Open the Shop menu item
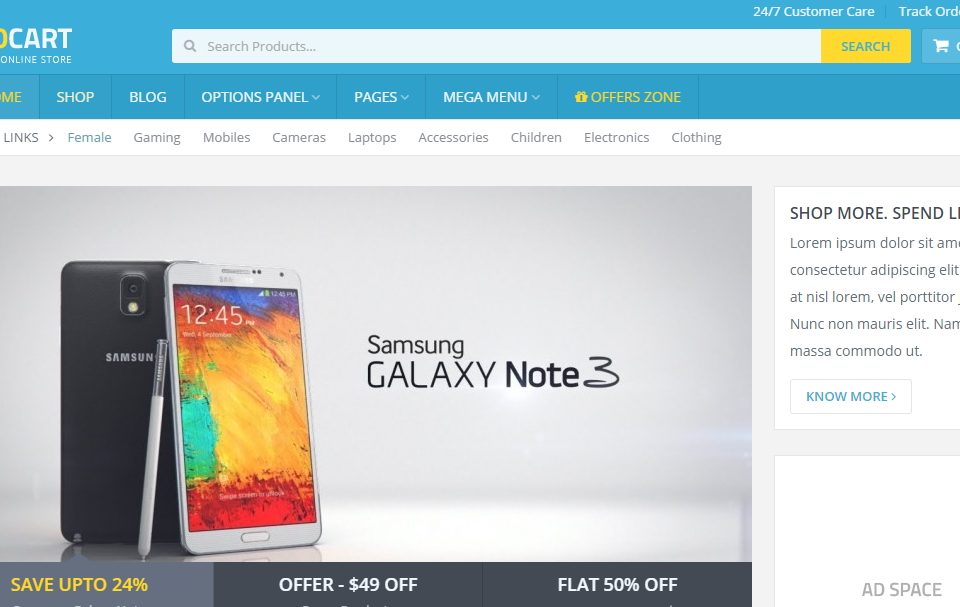 point(75,97)
